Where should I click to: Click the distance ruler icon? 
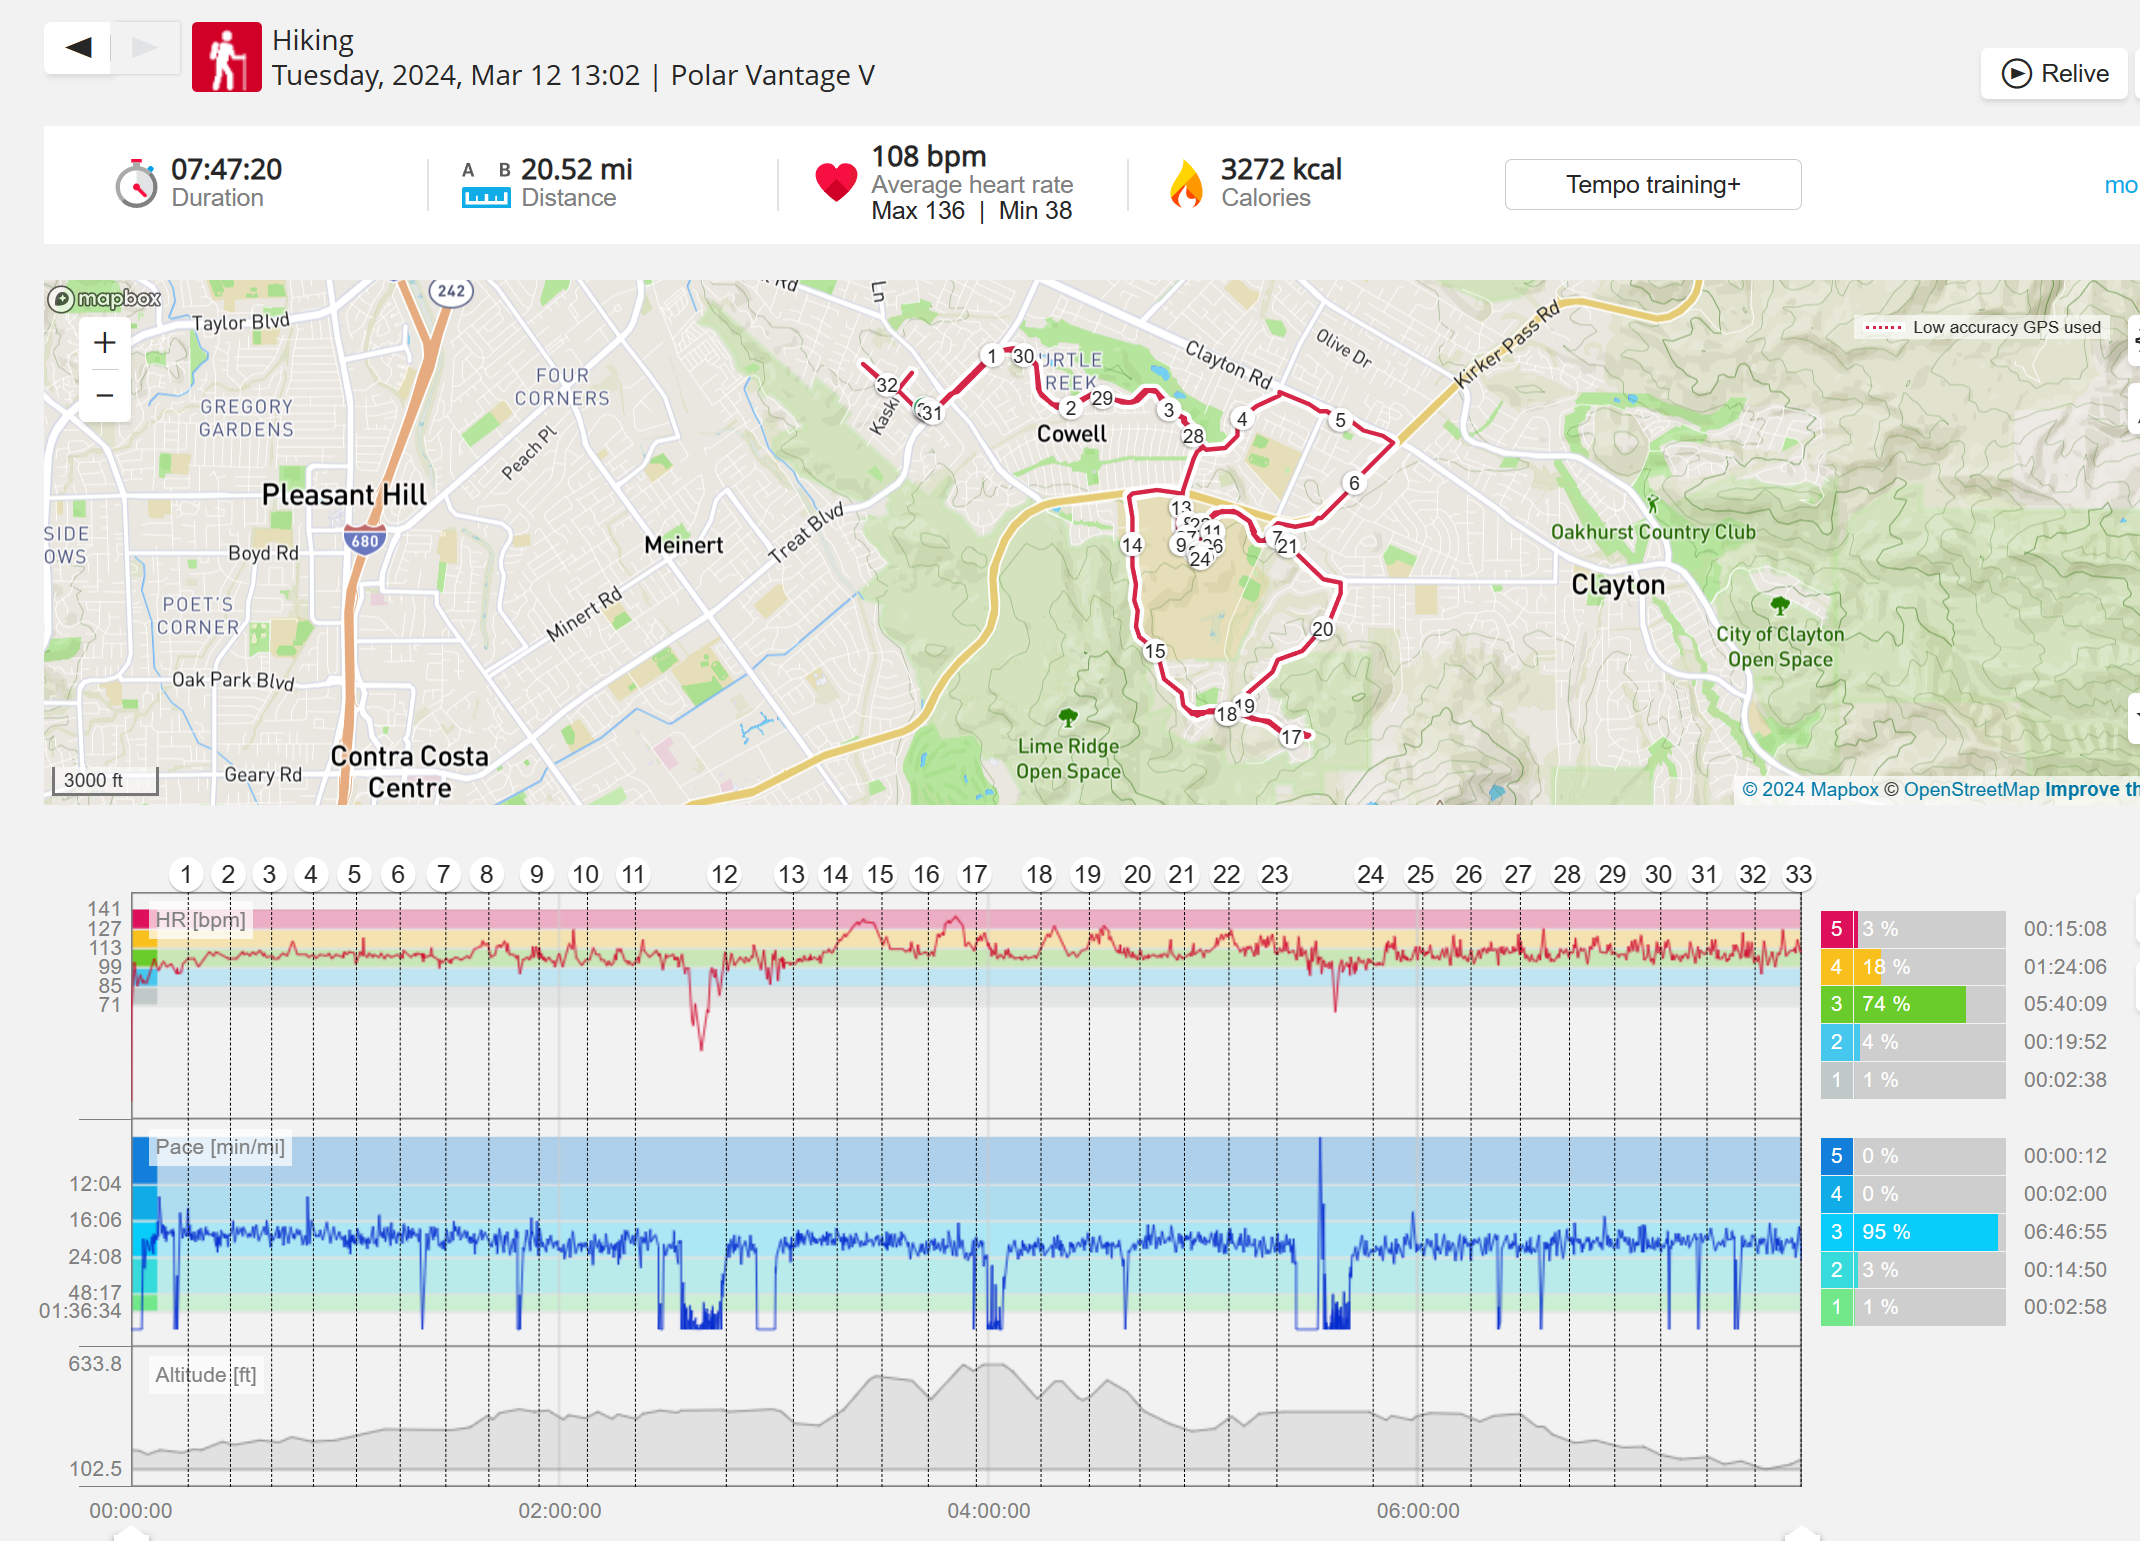[486, 198]
